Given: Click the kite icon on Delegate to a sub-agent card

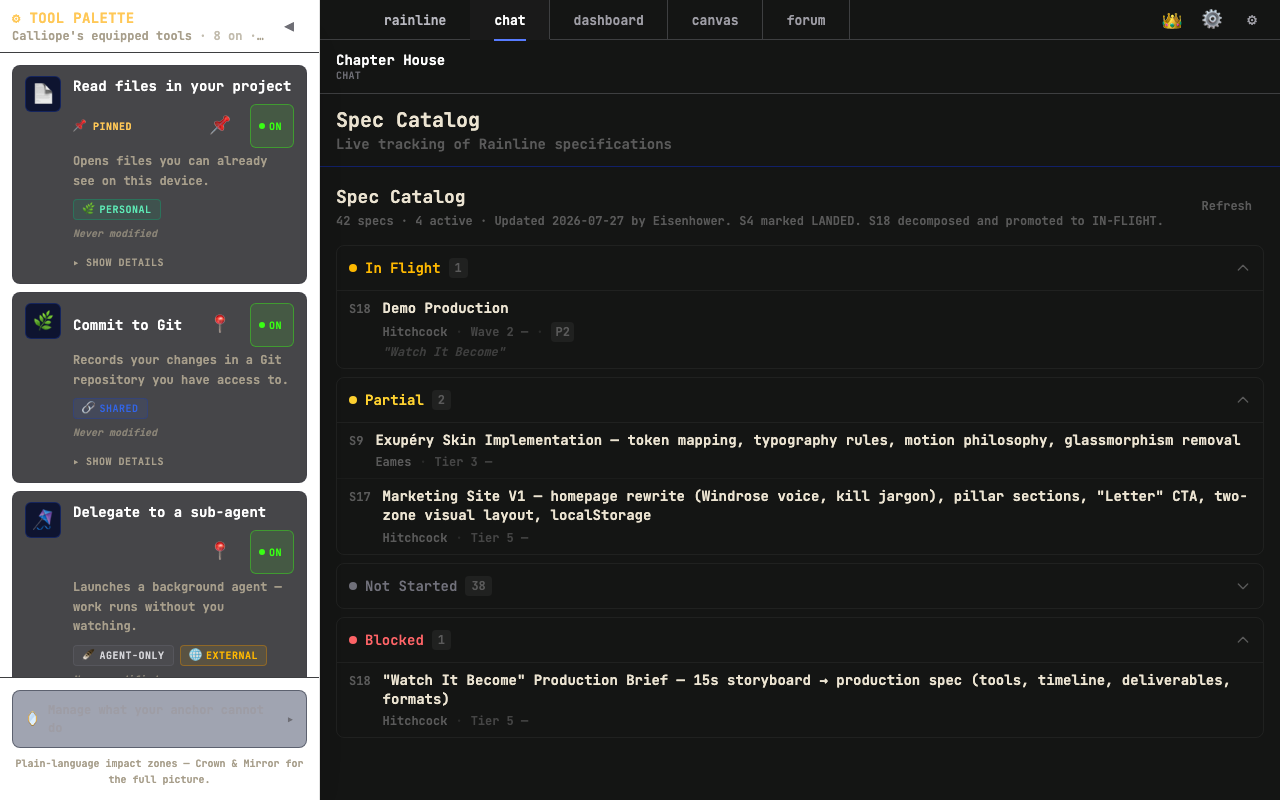Looking at the screenshot, I should [43, 520].
